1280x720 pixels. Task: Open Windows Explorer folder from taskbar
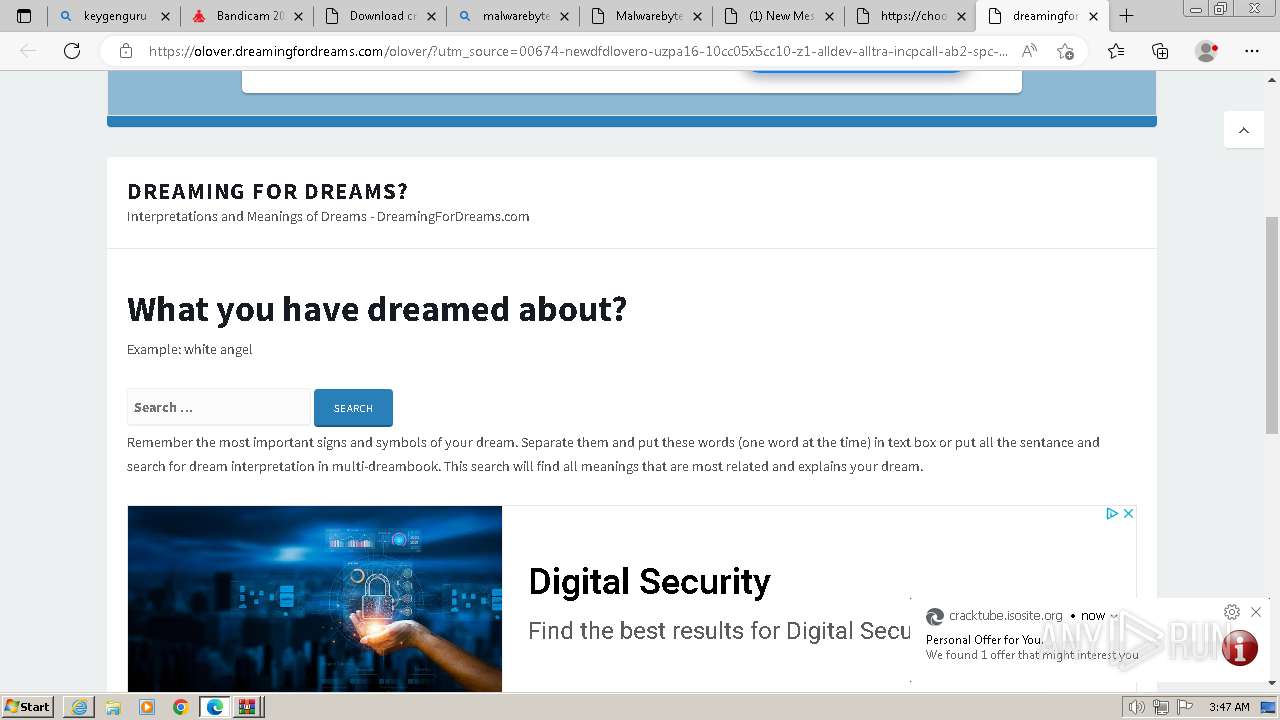(x=113, y=707)
